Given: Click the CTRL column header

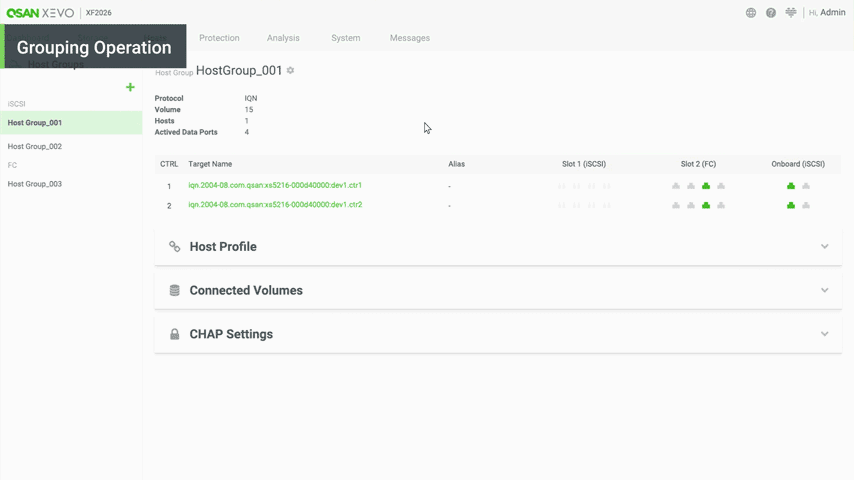Looking at the screenshot, I should pyautogui.click(x=169, y=164).
